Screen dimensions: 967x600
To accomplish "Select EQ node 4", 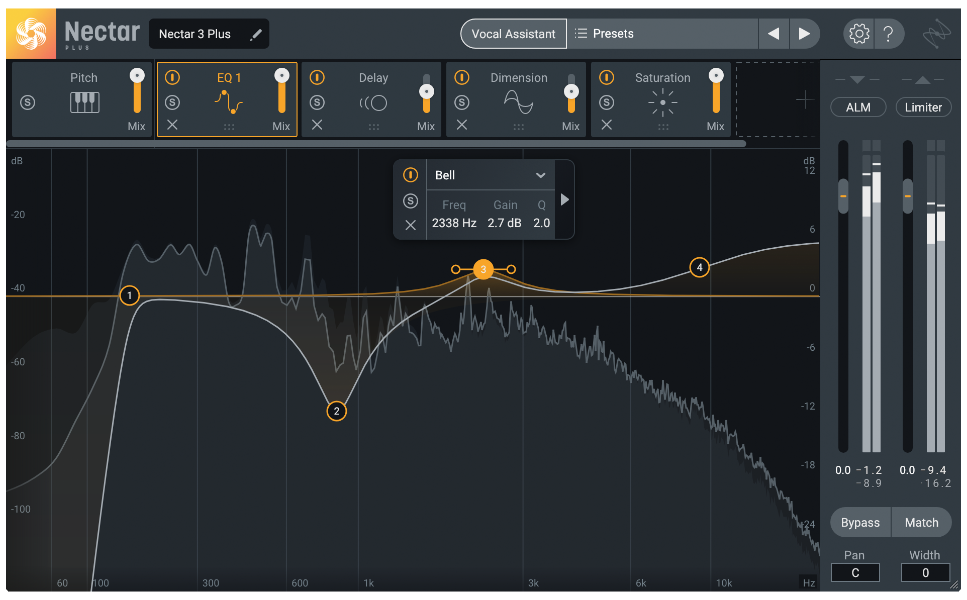I will coord(699,268).
